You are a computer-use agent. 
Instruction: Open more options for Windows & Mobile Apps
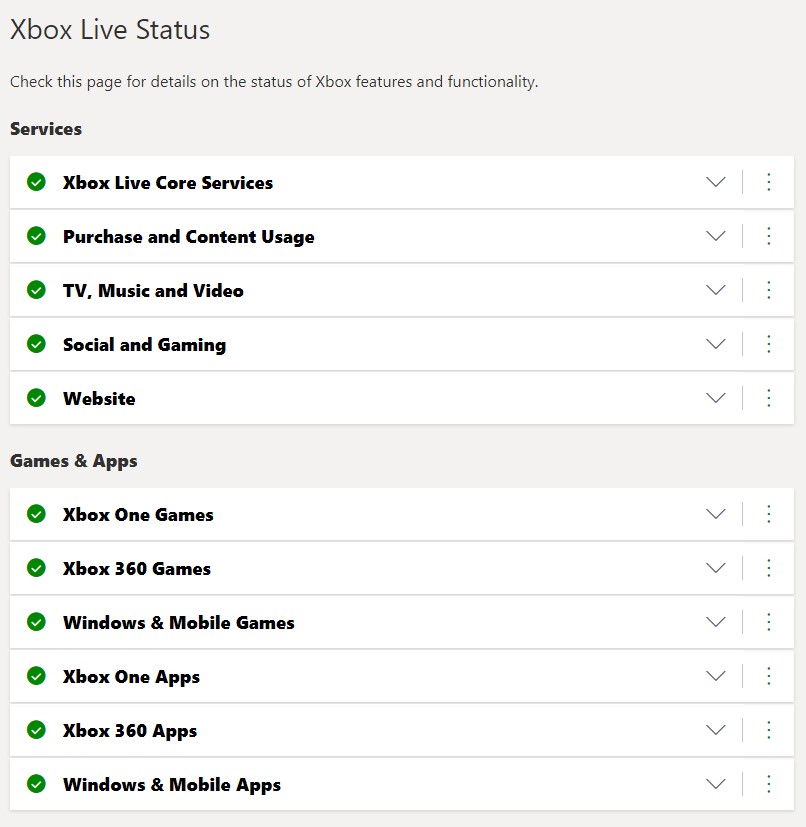pyautogui.click(x=769, y=784)
